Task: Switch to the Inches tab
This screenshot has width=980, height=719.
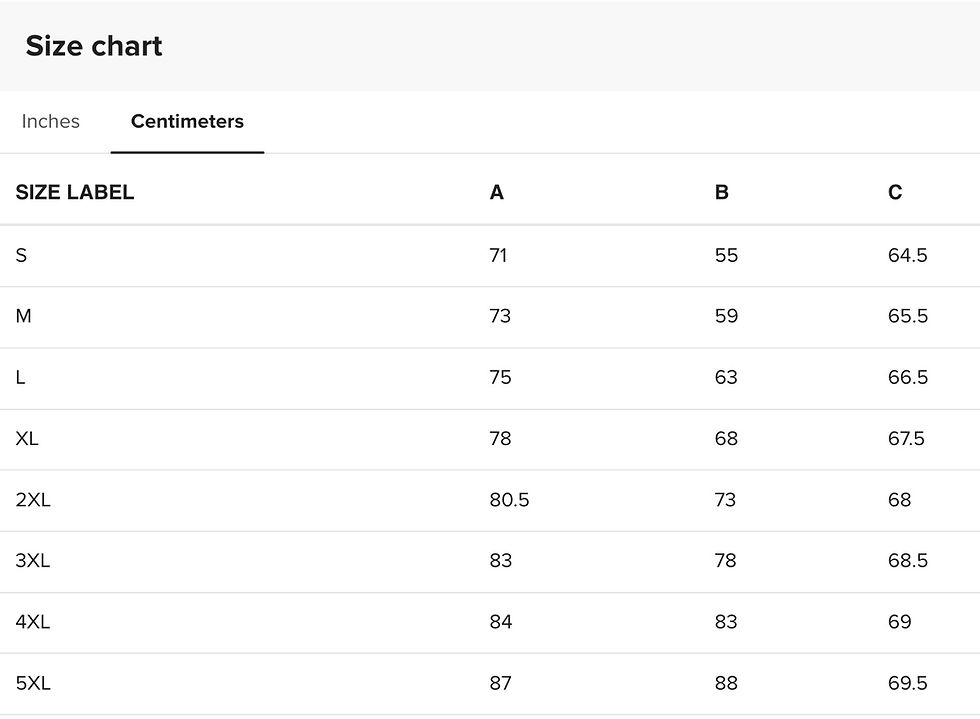Action: (x=51, y=121)
